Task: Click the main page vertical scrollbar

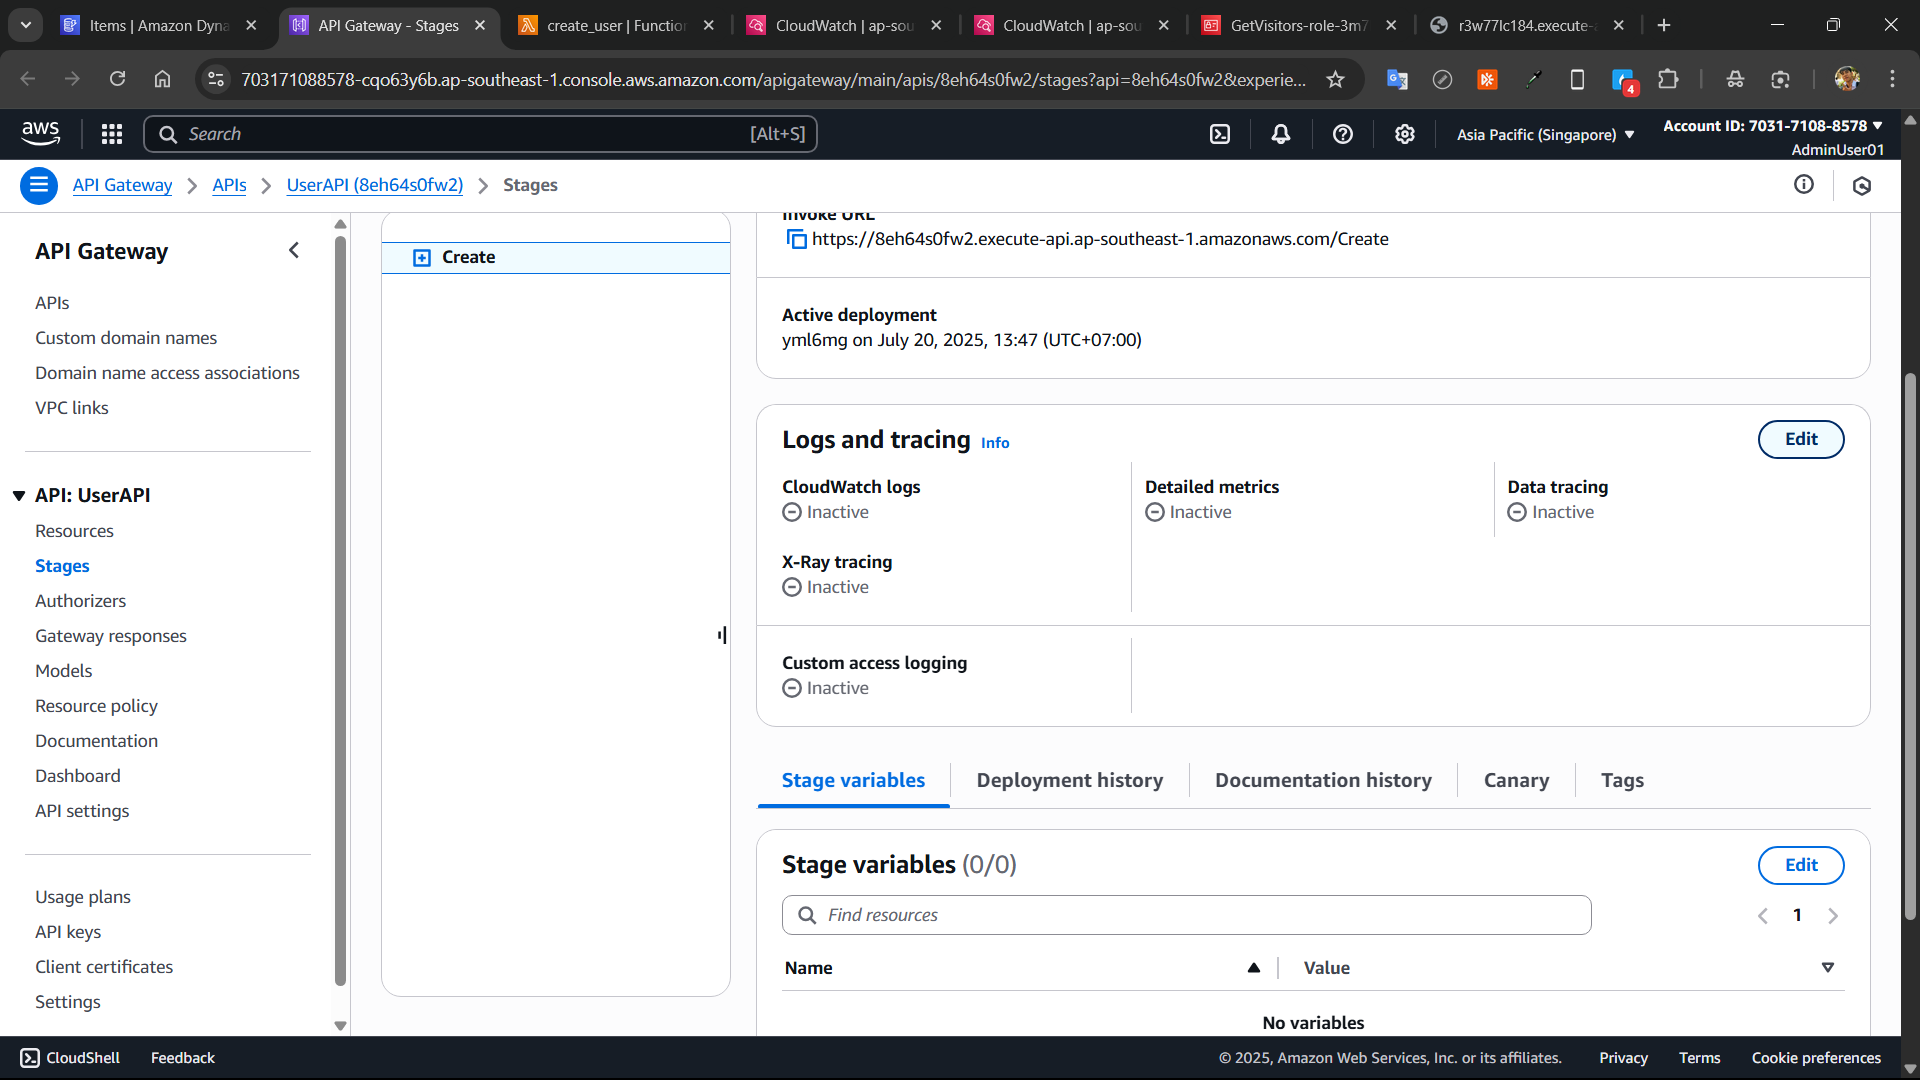Action: pyautogui.click(x=1910, y=645)
